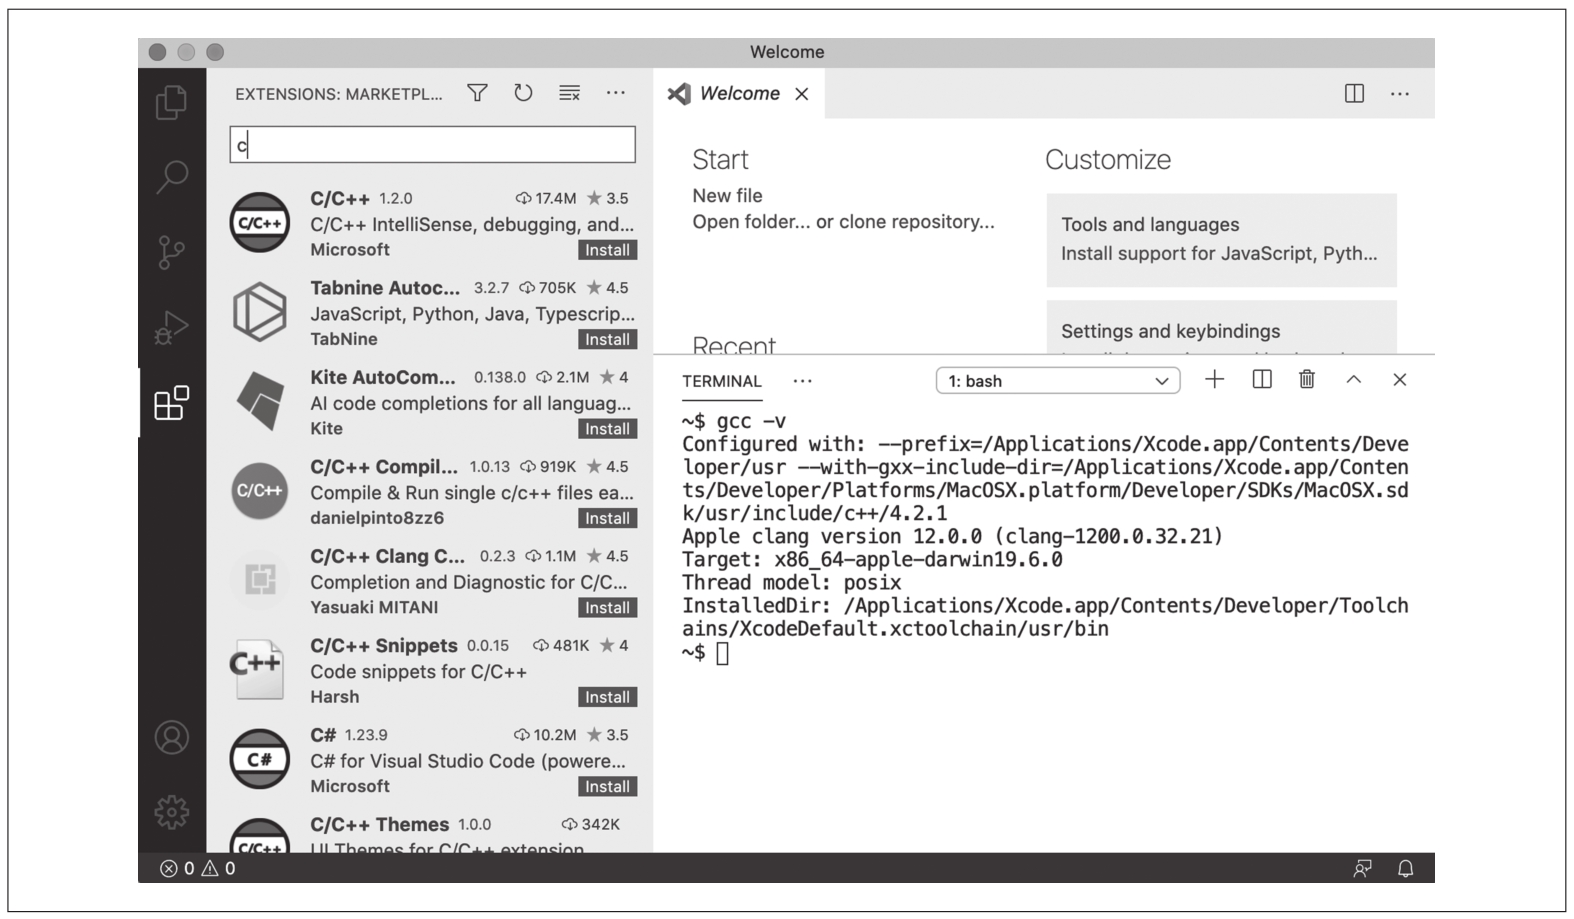Viewport: 1574px width, 919px height.
Task: Kill terminal with the trash icon
Action: (x=1307, y=379)
